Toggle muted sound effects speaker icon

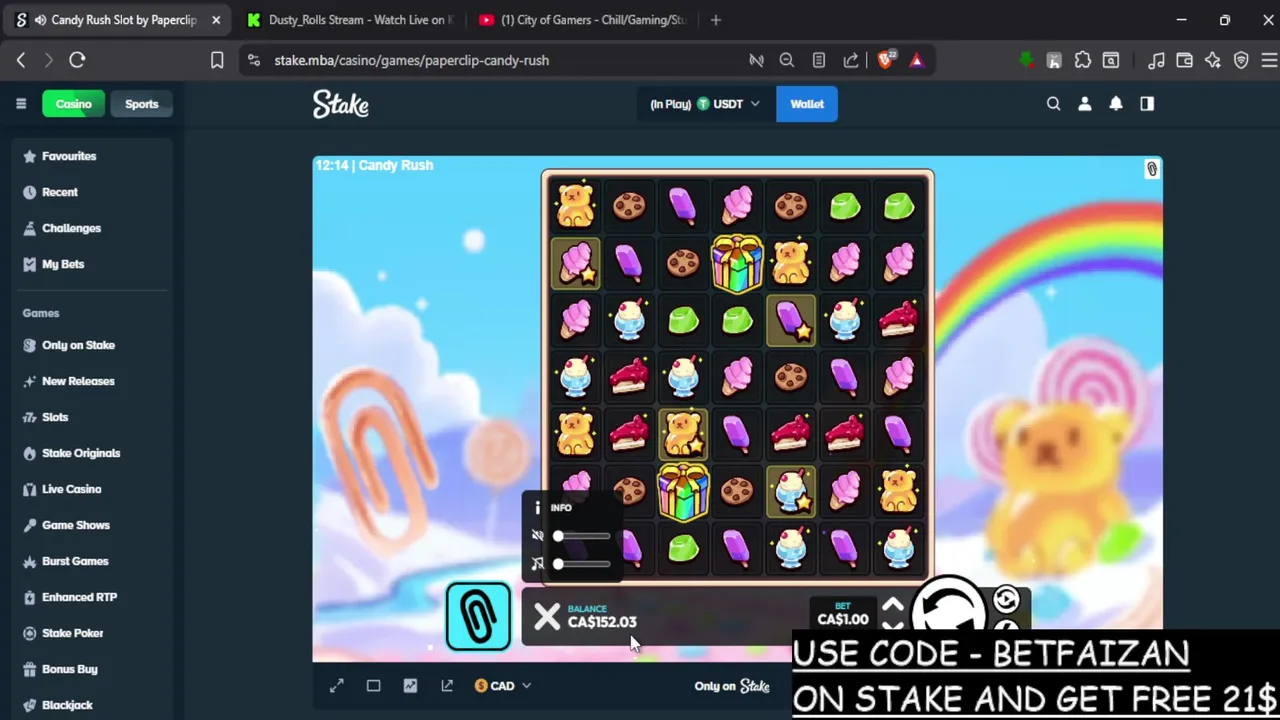538,536
